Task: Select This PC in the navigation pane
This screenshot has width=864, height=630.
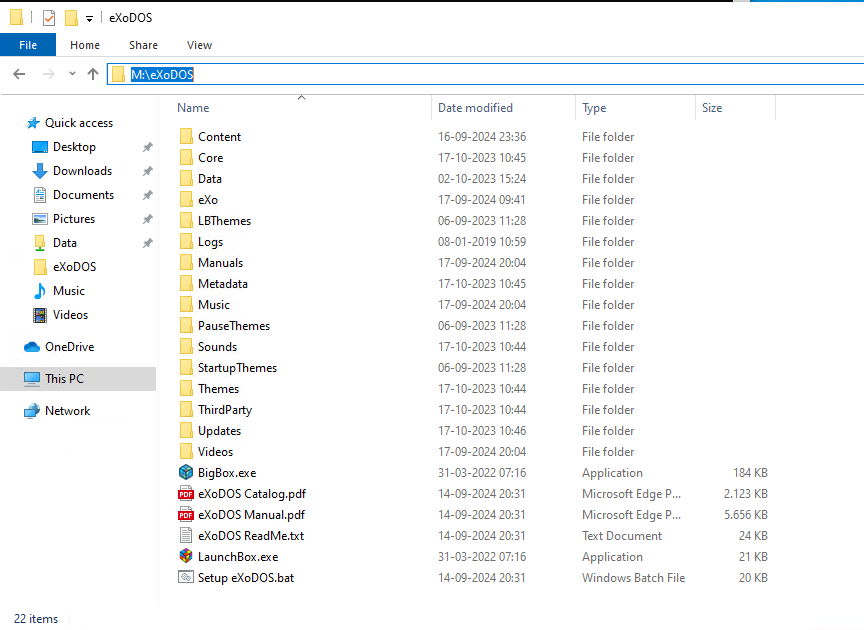Action: (64, 379)
